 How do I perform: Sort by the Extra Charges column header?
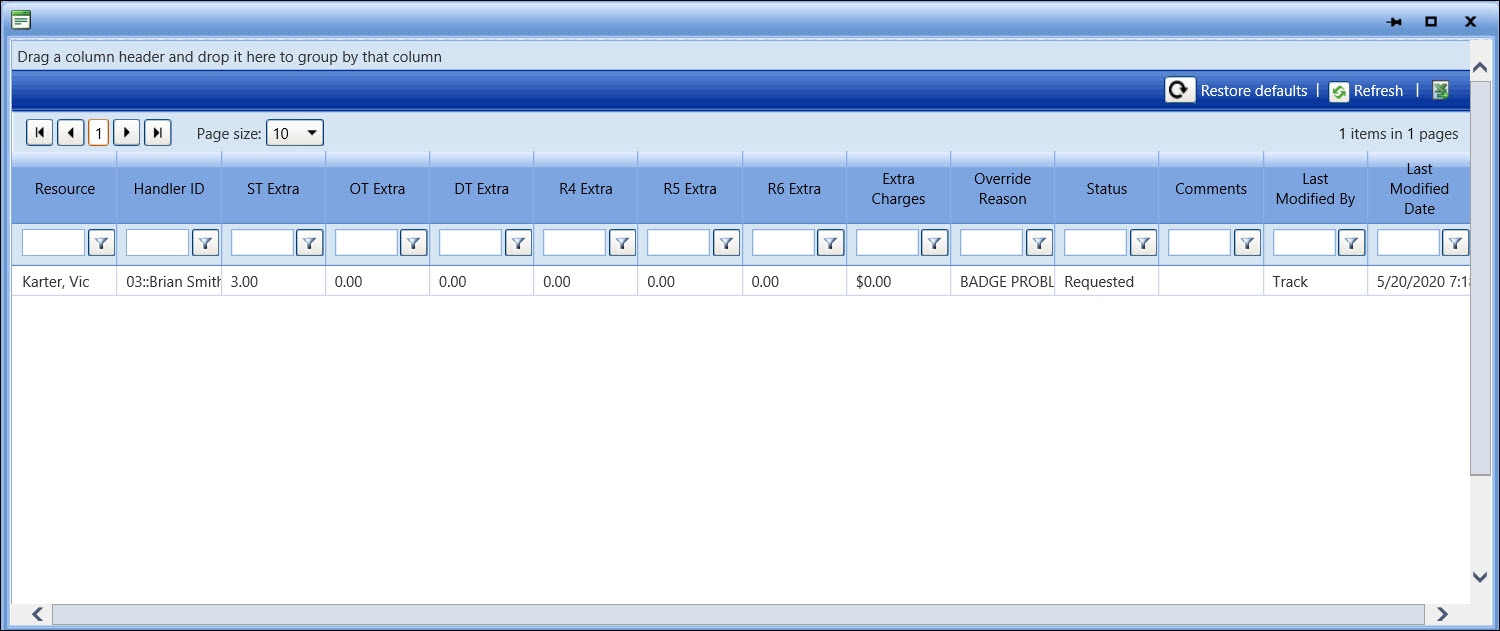(x=898, y=189)
